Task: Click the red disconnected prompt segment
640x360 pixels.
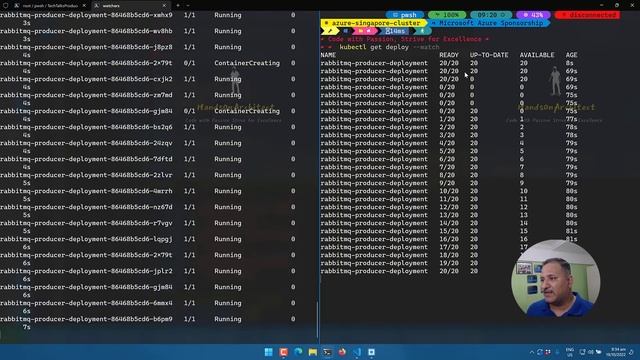Action: click(588, 15)
